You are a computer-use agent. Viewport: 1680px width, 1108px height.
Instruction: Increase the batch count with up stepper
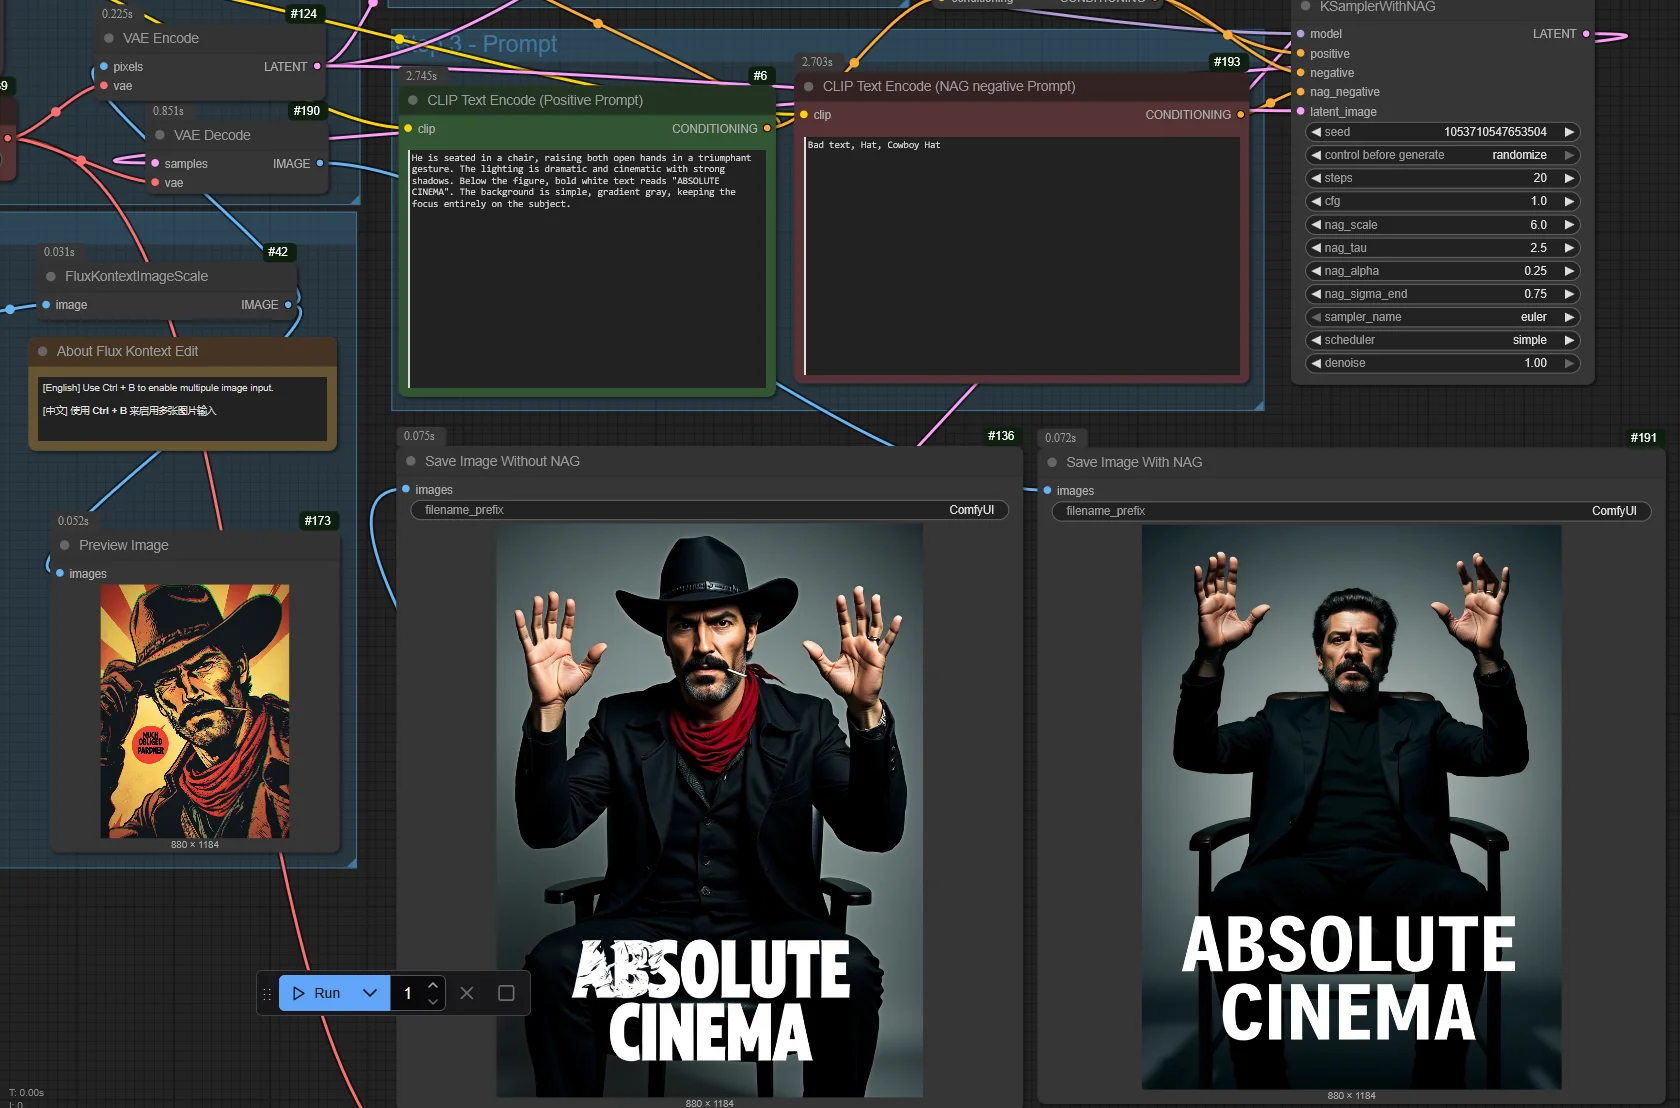(433, 985)
